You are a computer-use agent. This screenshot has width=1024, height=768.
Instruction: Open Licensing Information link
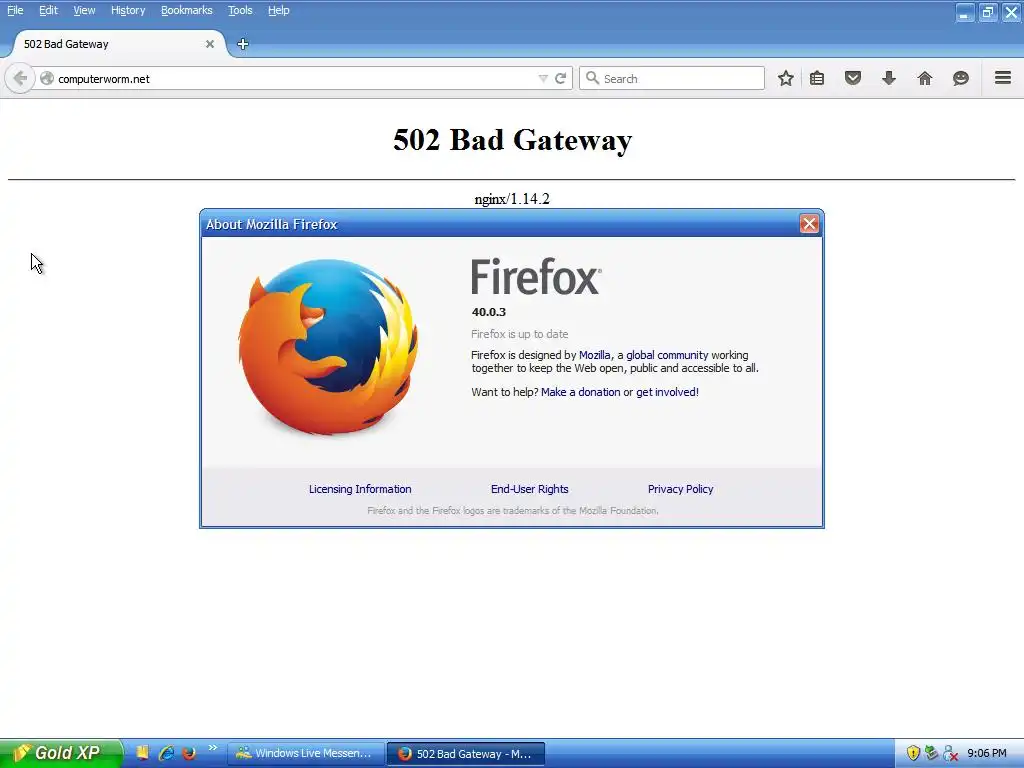coord(360,489)
